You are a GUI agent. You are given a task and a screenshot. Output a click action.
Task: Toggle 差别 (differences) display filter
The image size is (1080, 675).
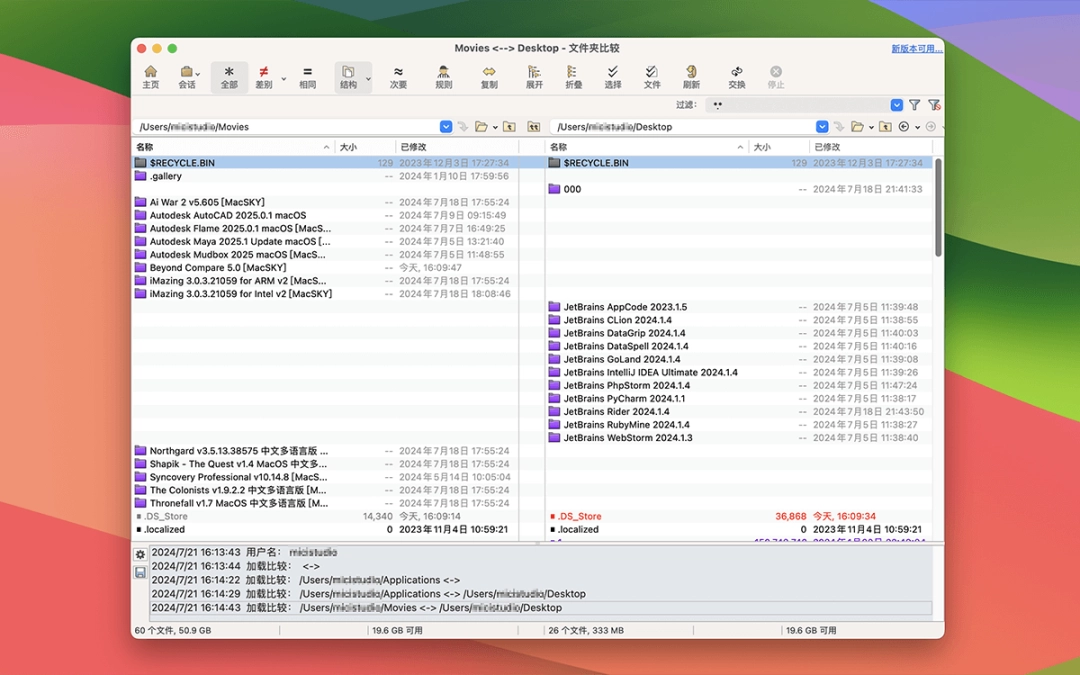tap(264, 77)
